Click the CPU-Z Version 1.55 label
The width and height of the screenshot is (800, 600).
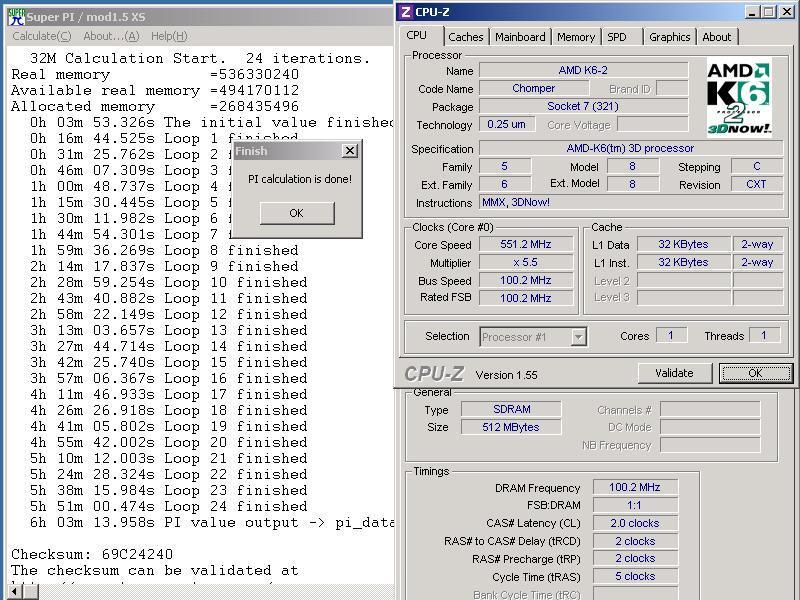pos(507,375)
